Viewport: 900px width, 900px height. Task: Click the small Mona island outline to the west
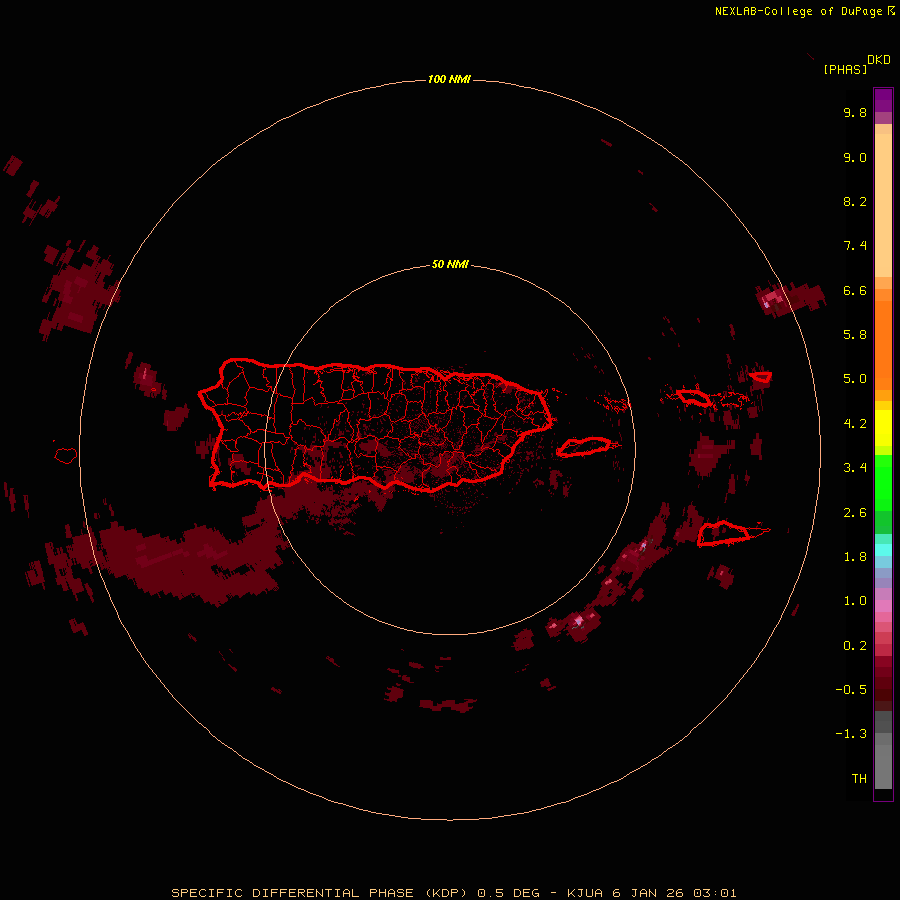coord(66,456)
